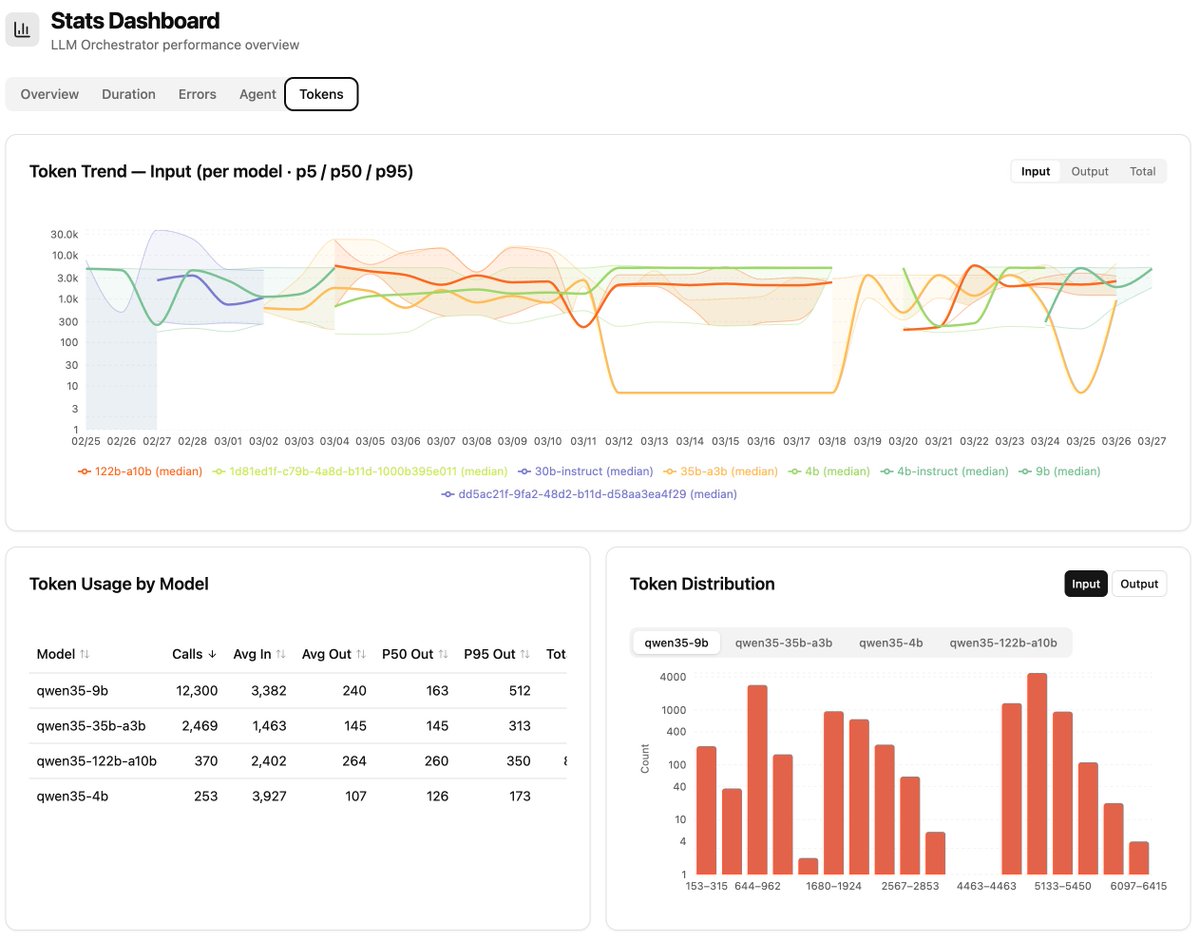The width and height of the screenshot is (1200, 941).
Task: Click the 03/12 date on trend axis
Action: 619,441
